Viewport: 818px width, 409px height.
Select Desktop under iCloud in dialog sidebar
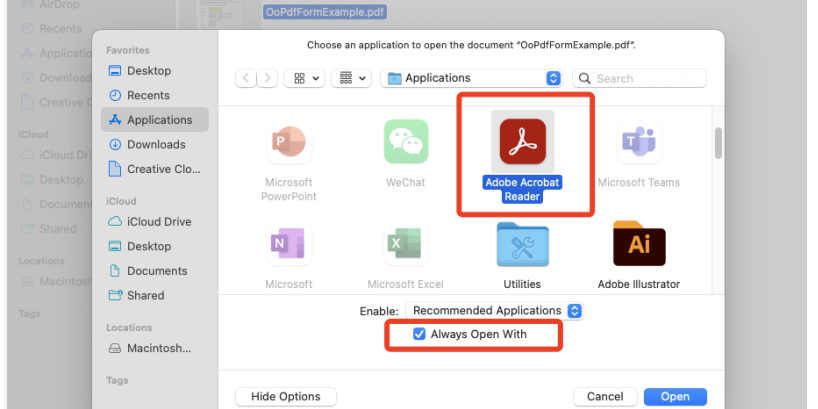[x=155, y=246]
